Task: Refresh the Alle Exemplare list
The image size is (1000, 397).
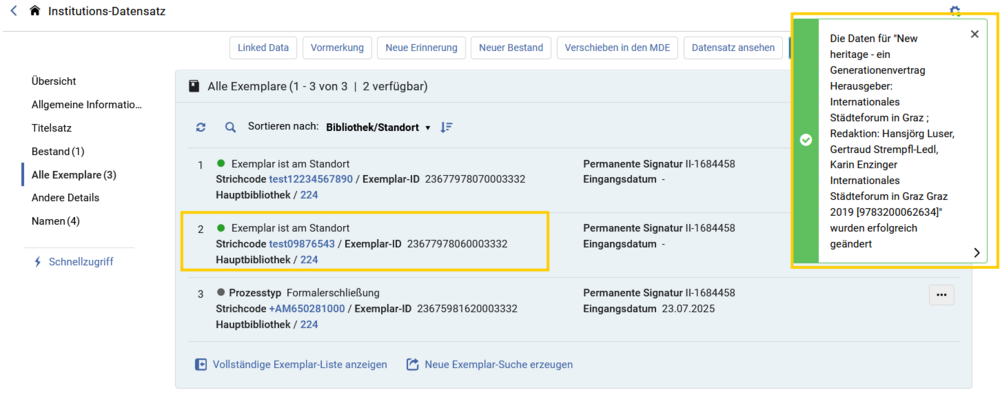Action: [201, 128]
